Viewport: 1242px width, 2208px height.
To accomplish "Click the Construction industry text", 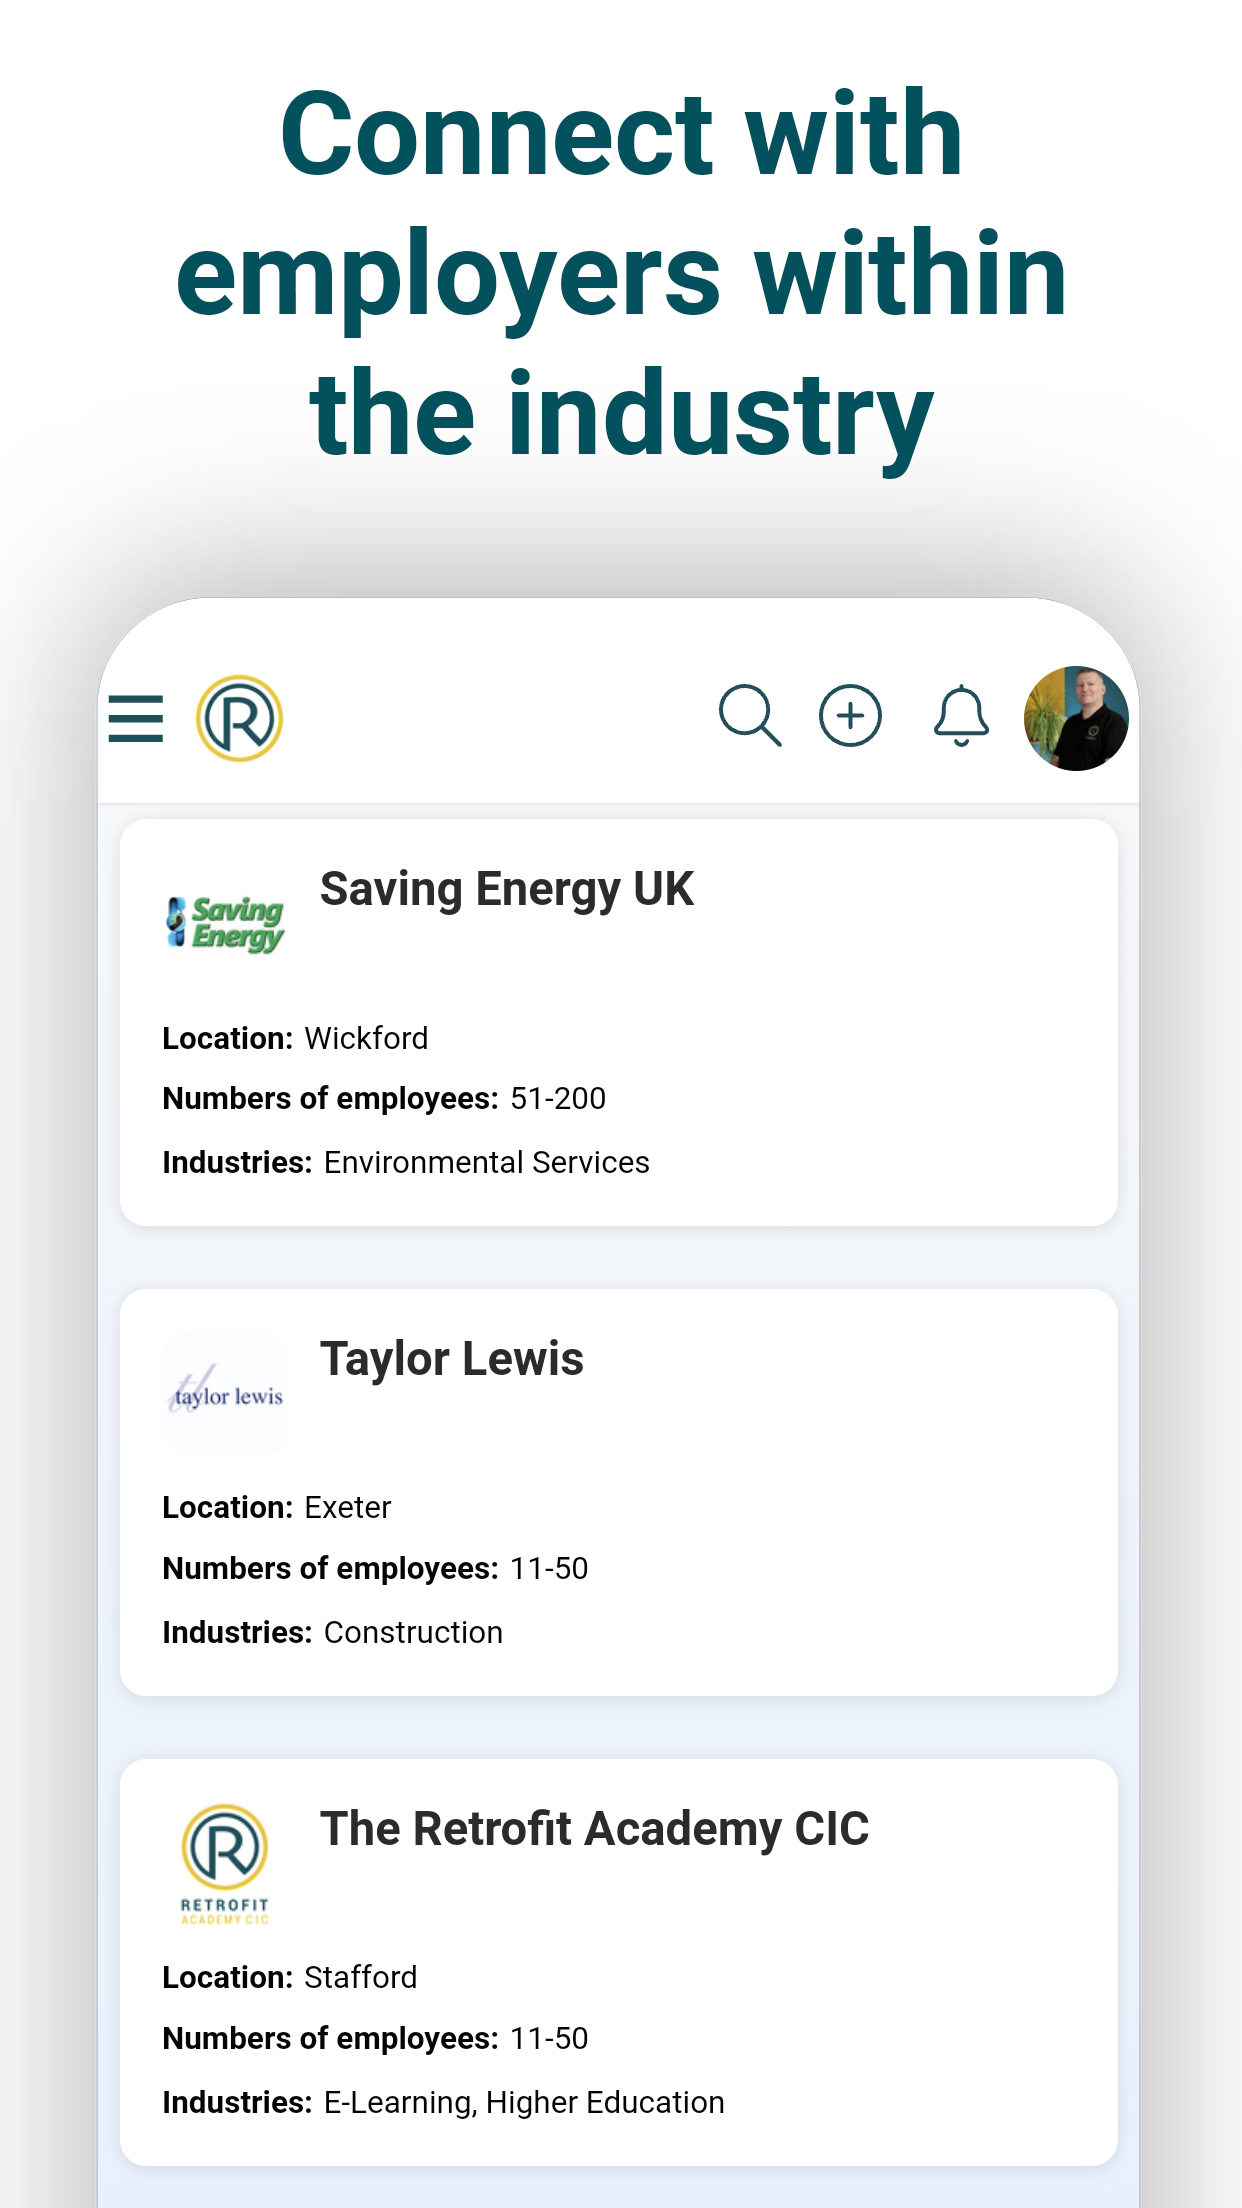I will tap(413, 1633).
